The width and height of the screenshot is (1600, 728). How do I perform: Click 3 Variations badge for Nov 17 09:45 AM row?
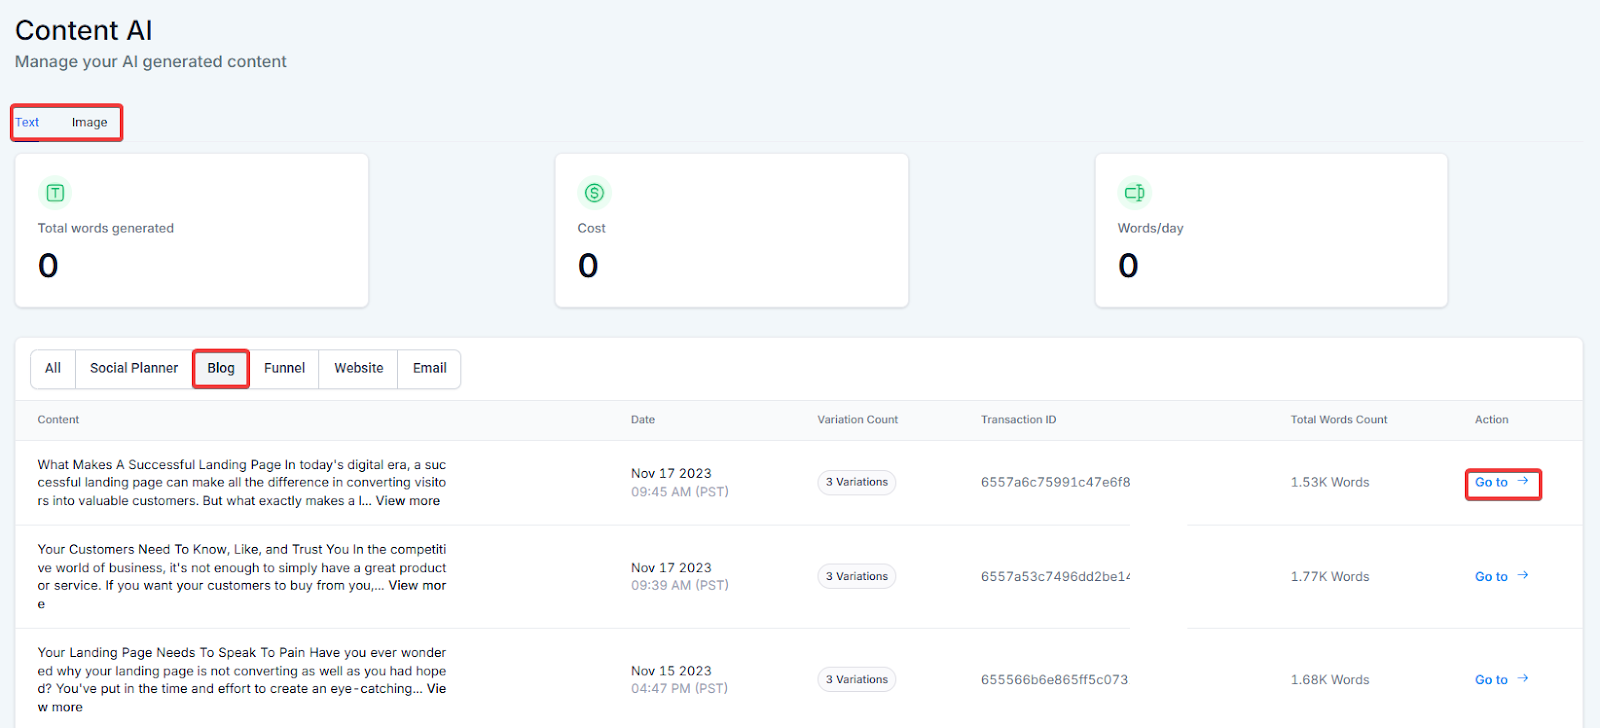pyautogui.click(x=857, y=482)
